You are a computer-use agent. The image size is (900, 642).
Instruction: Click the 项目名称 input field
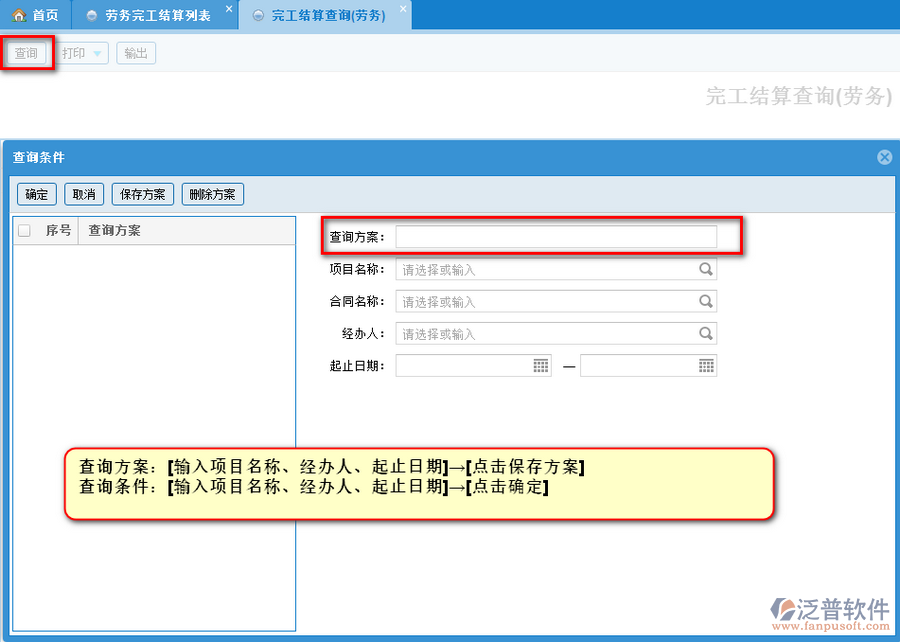click(x=545, y=269)
